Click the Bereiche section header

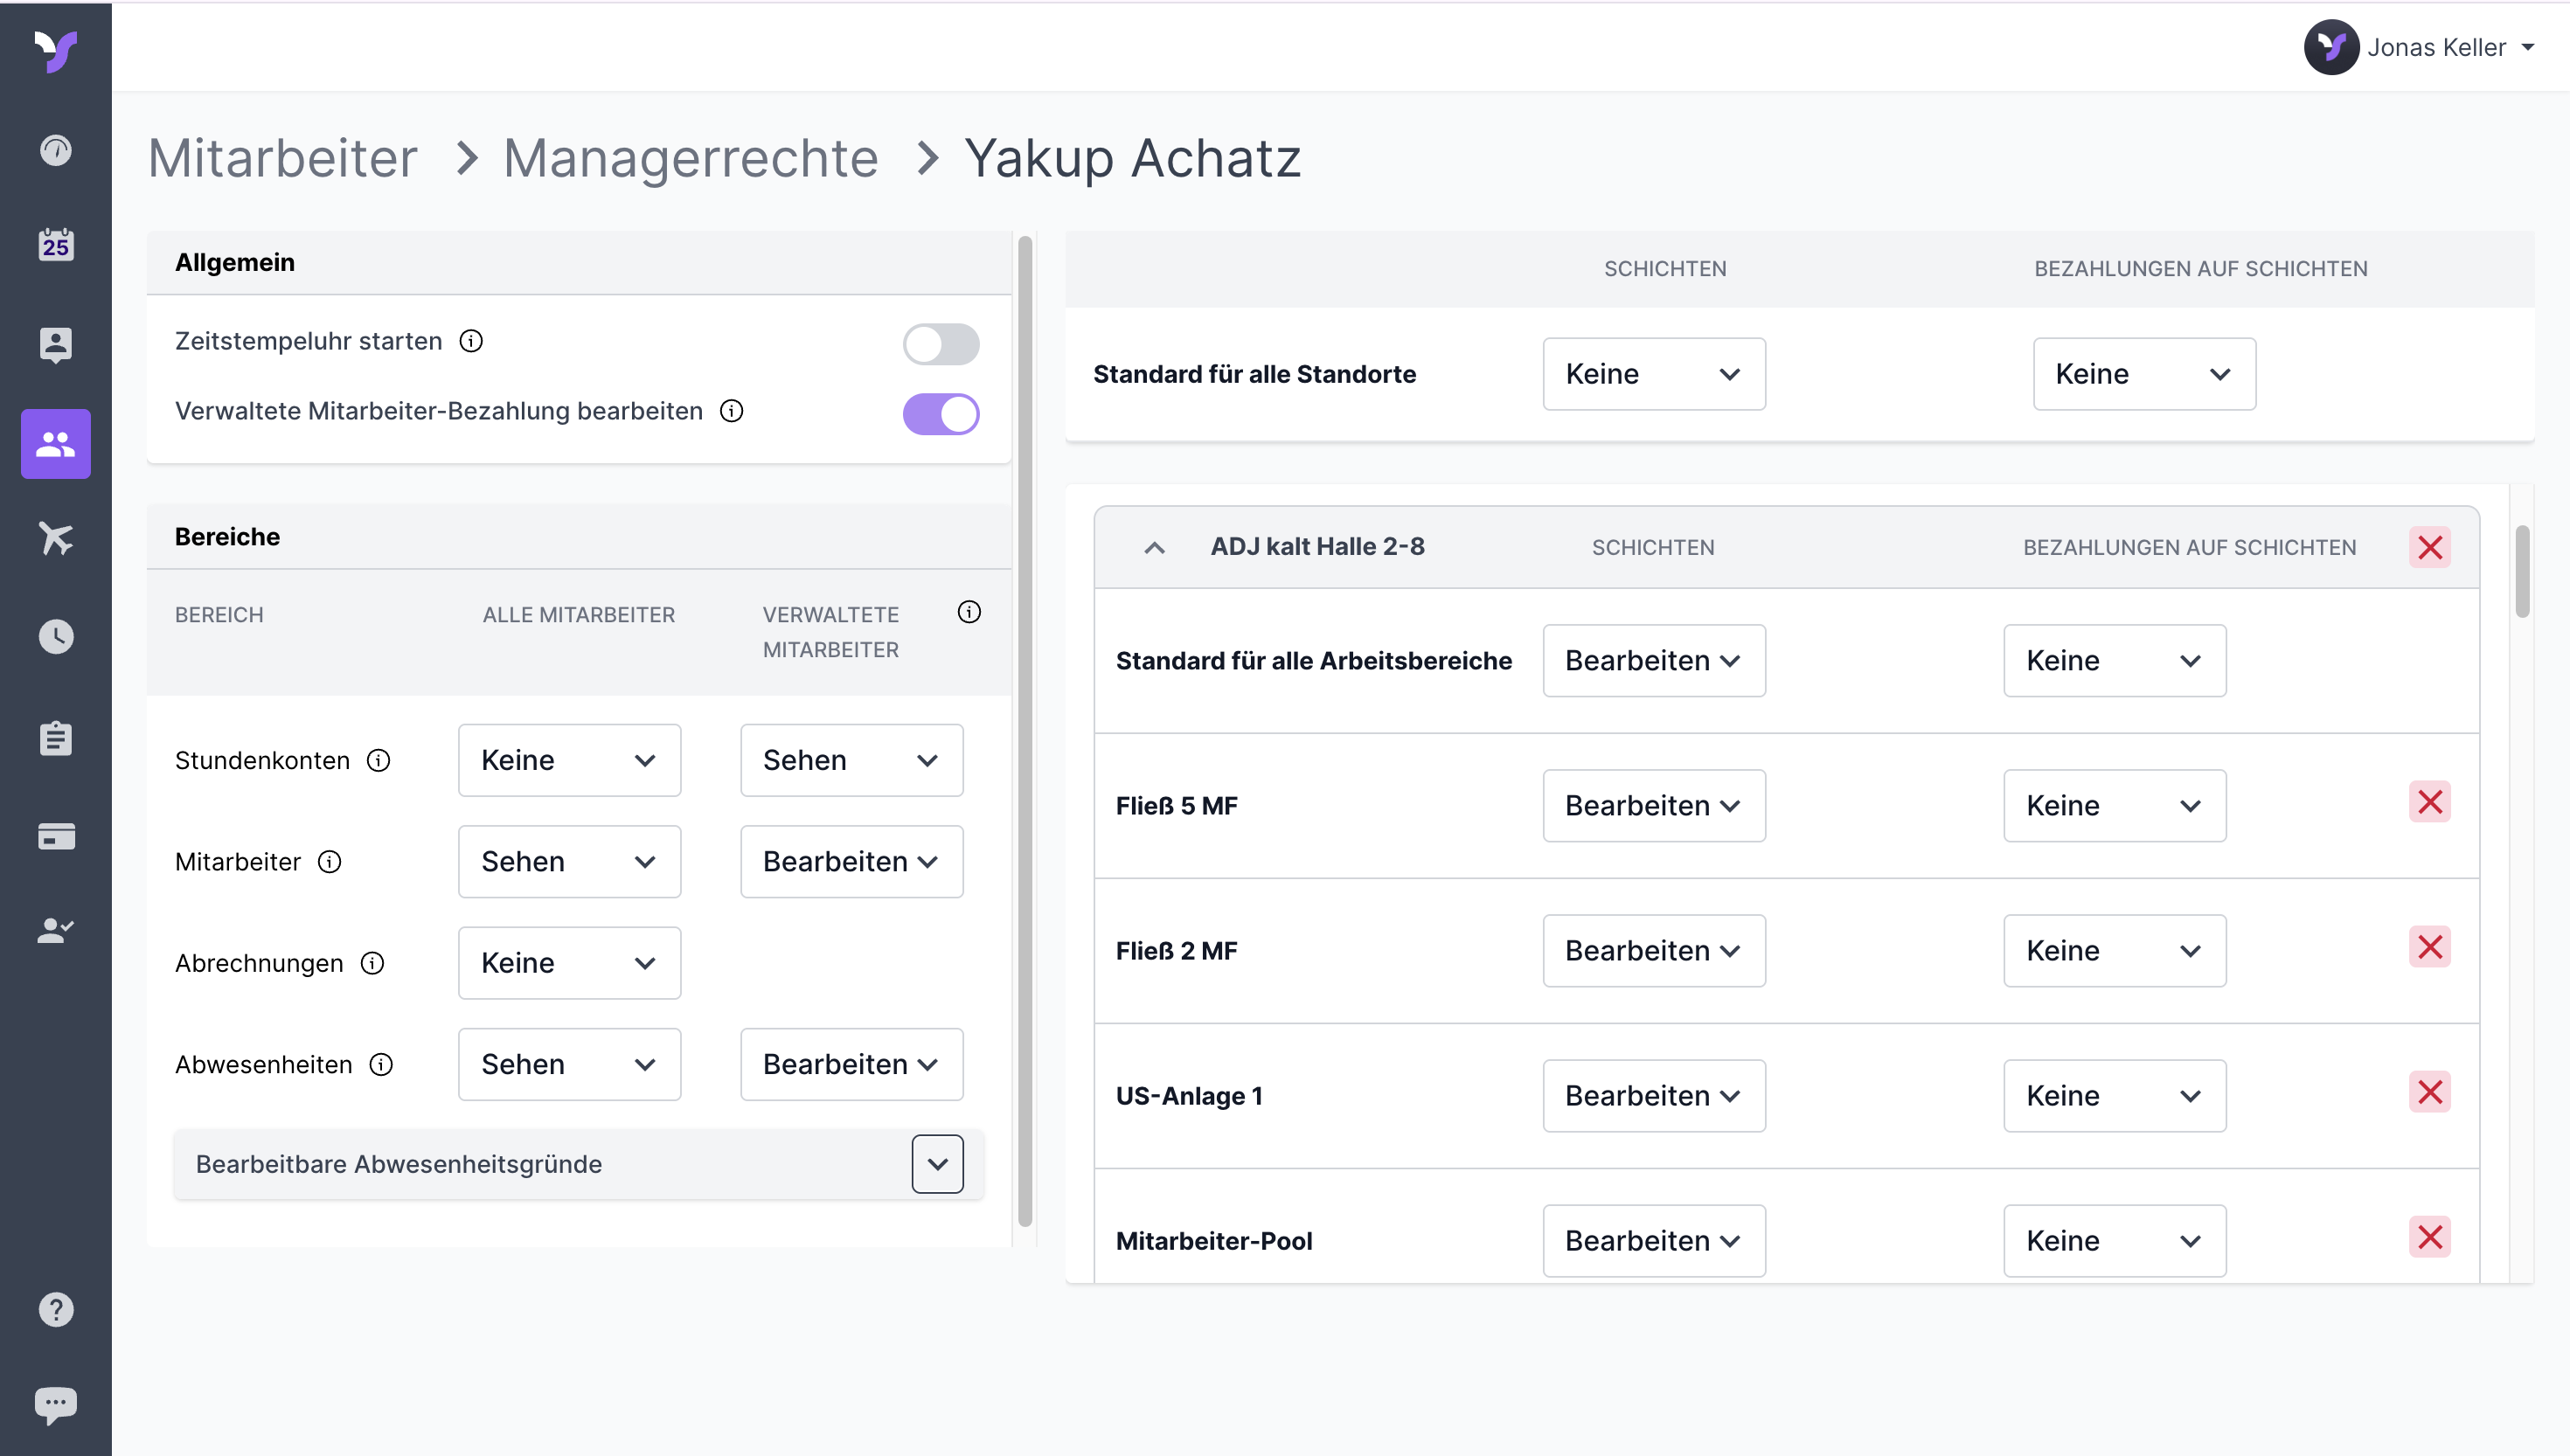(579, 537)
